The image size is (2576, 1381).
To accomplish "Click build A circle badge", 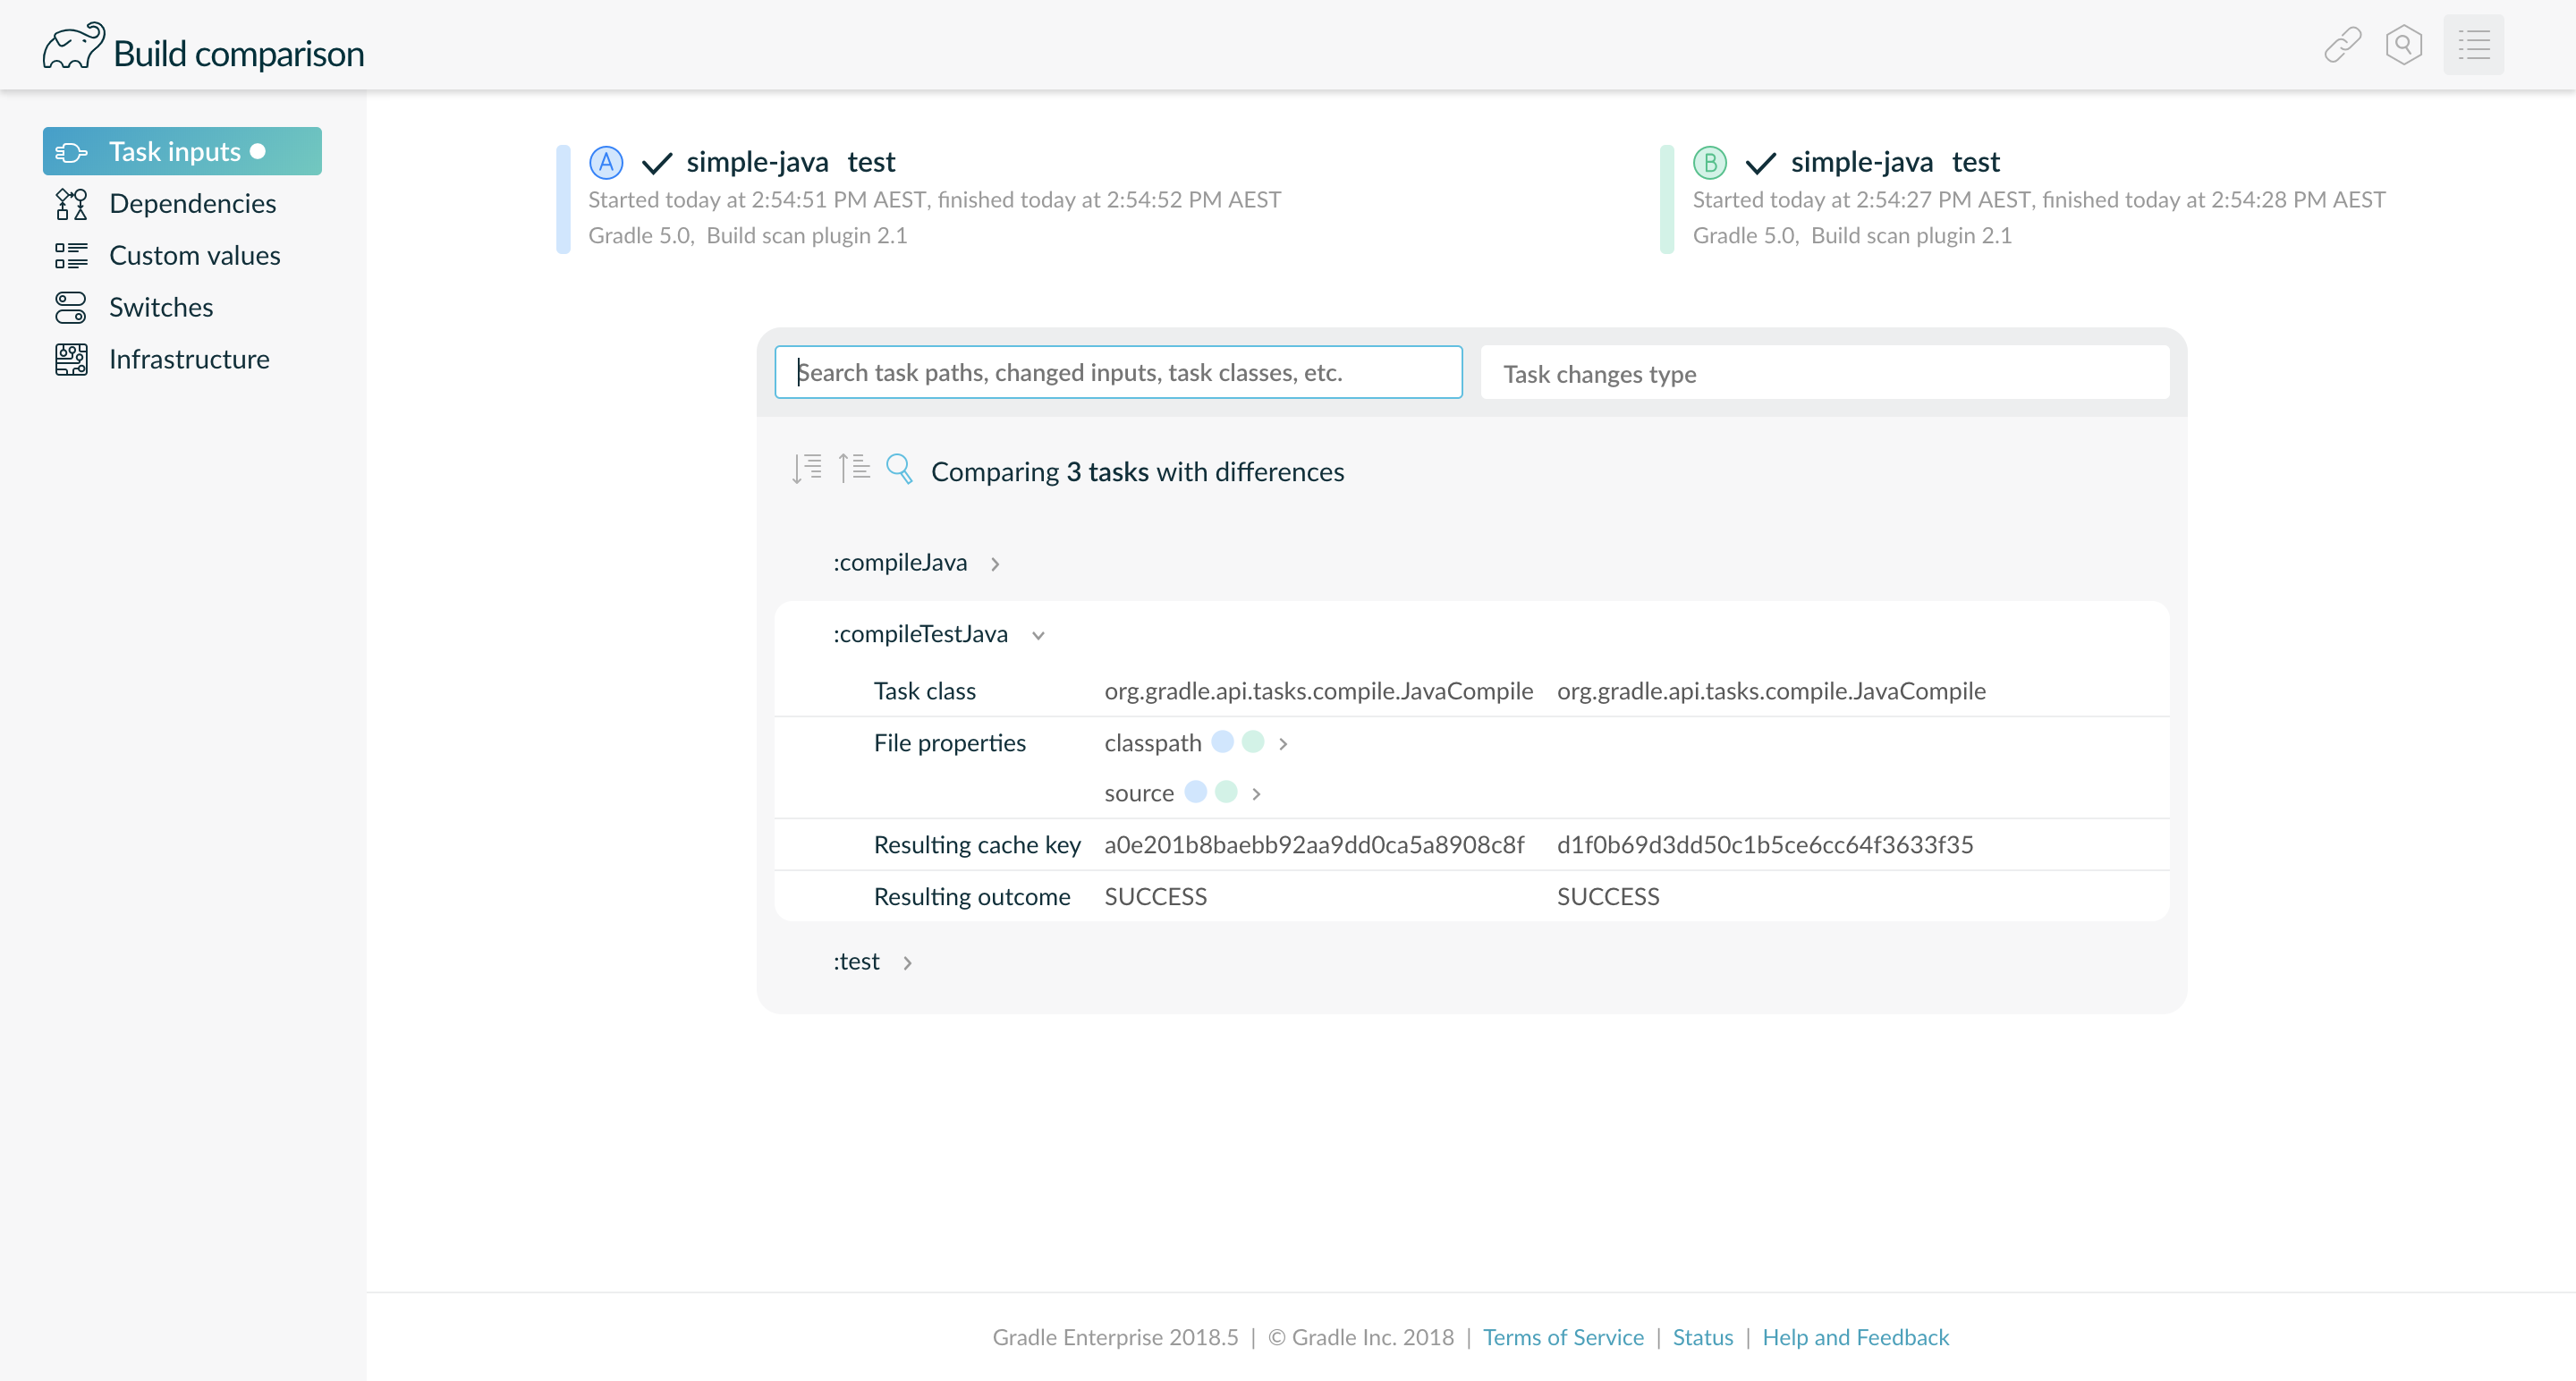I will click(x=605, y=162).
